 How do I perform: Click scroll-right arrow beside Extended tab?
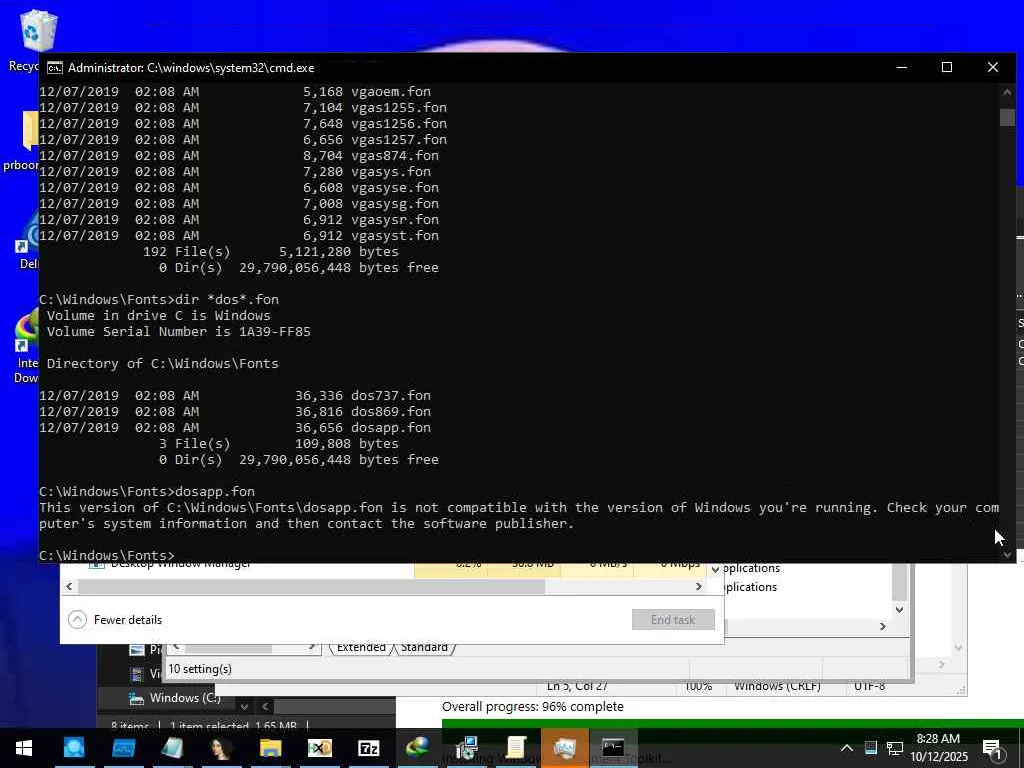(312, 647)
